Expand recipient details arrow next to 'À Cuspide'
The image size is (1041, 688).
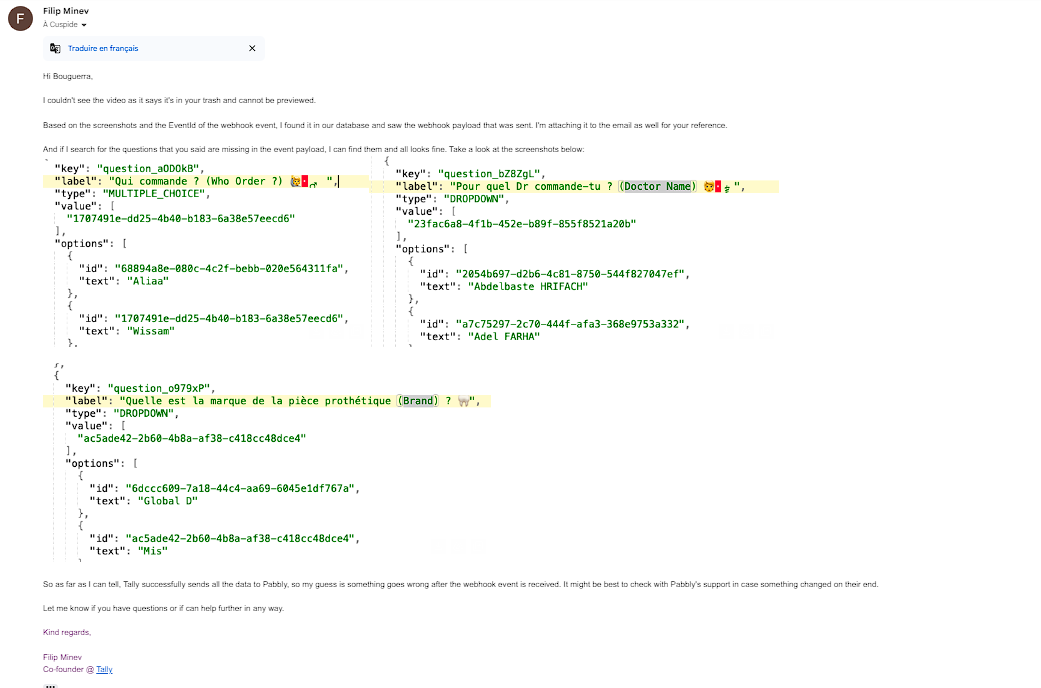pos(84,25)
